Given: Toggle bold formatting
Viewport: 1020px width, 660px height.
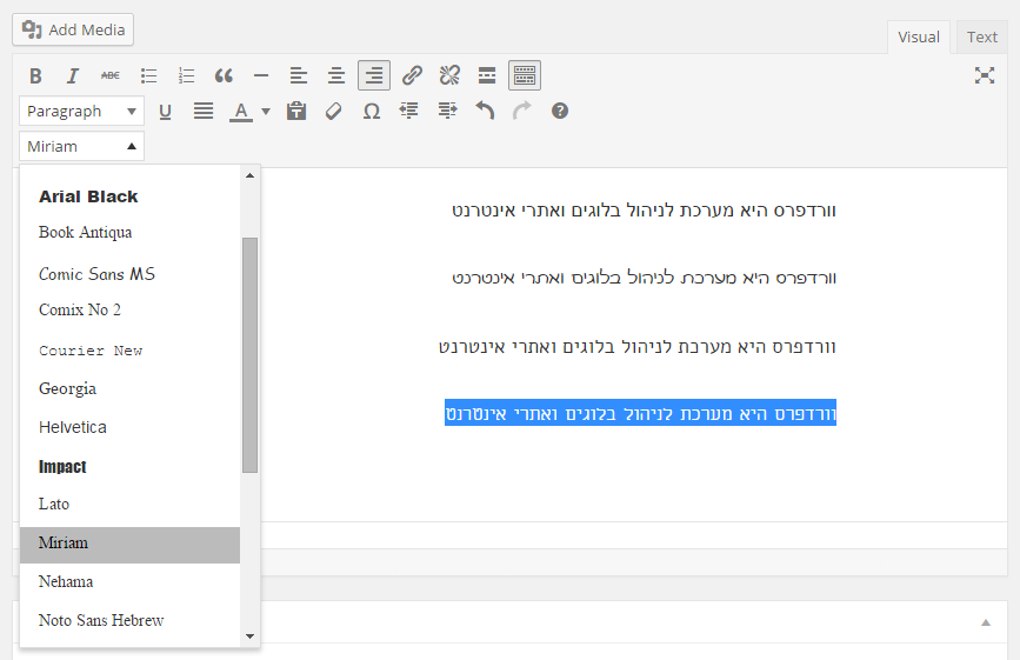Looking at the screenshot, I should tap(36, 76).
